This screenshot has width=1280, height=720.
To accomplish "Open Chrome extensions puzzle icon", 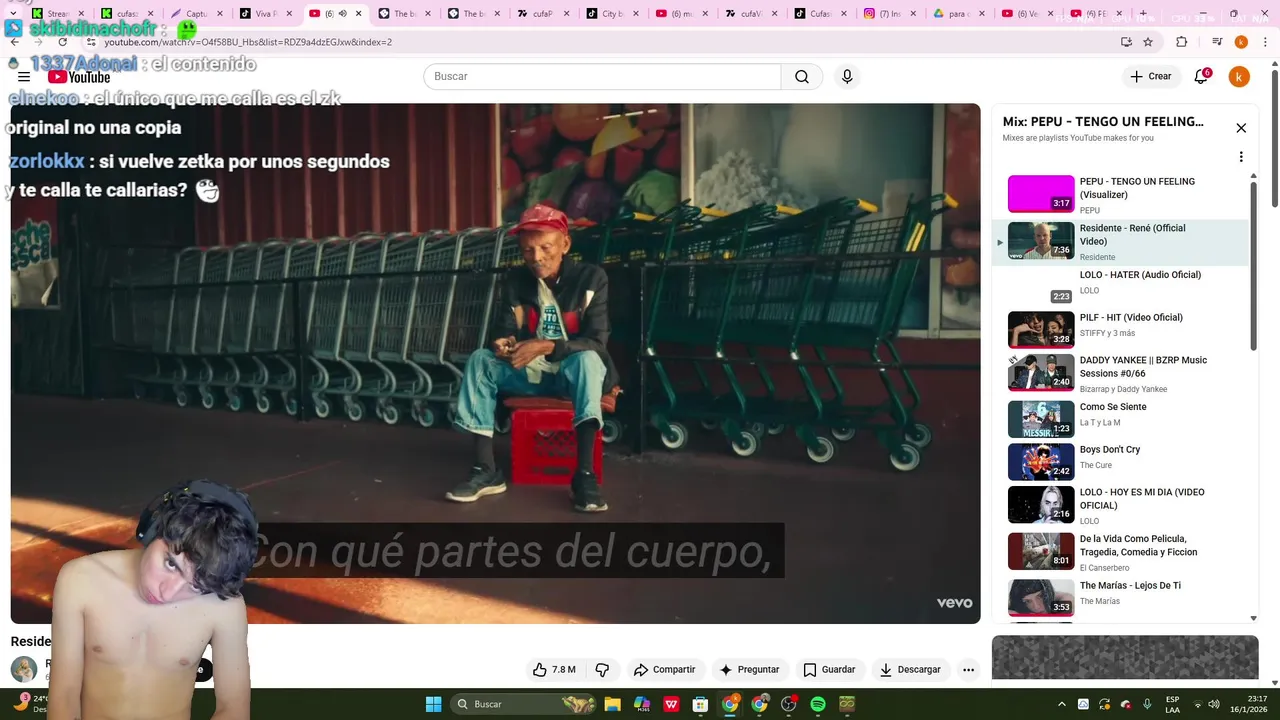I will pyautogui.click(x=1182, y=42).
